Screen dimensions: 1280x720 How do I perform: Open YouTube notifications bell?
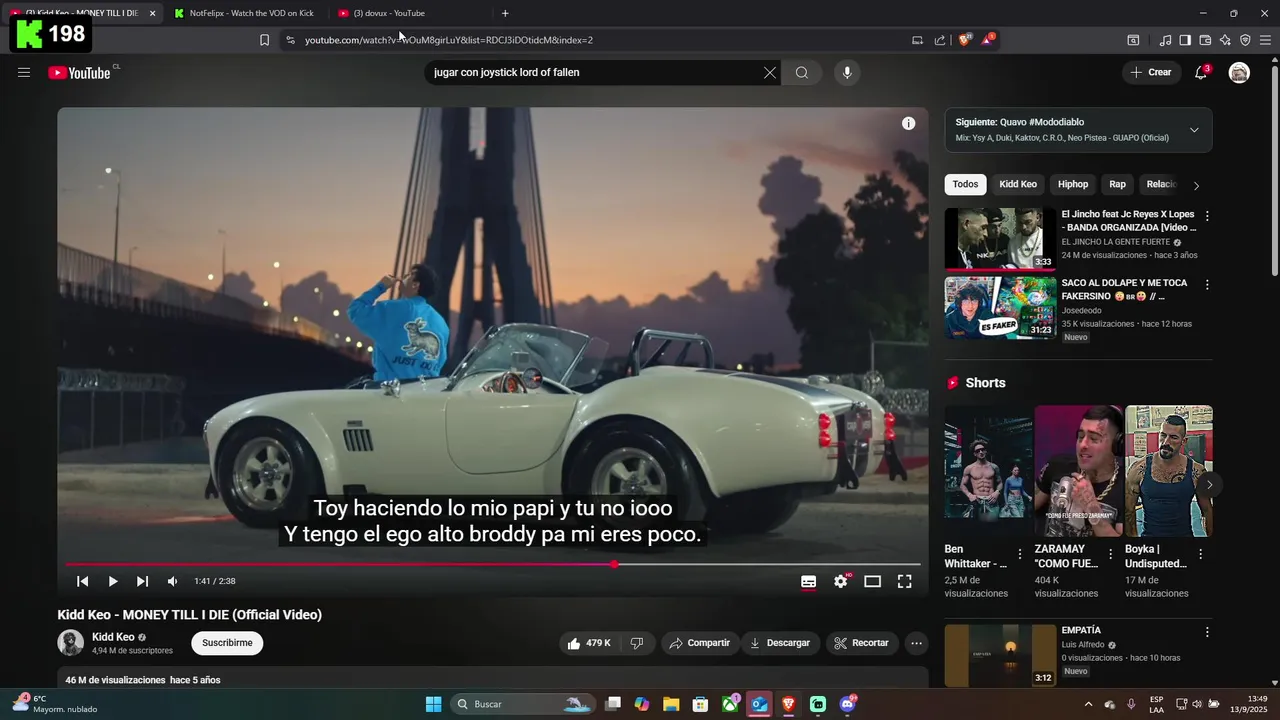[x=1201, y=72]
